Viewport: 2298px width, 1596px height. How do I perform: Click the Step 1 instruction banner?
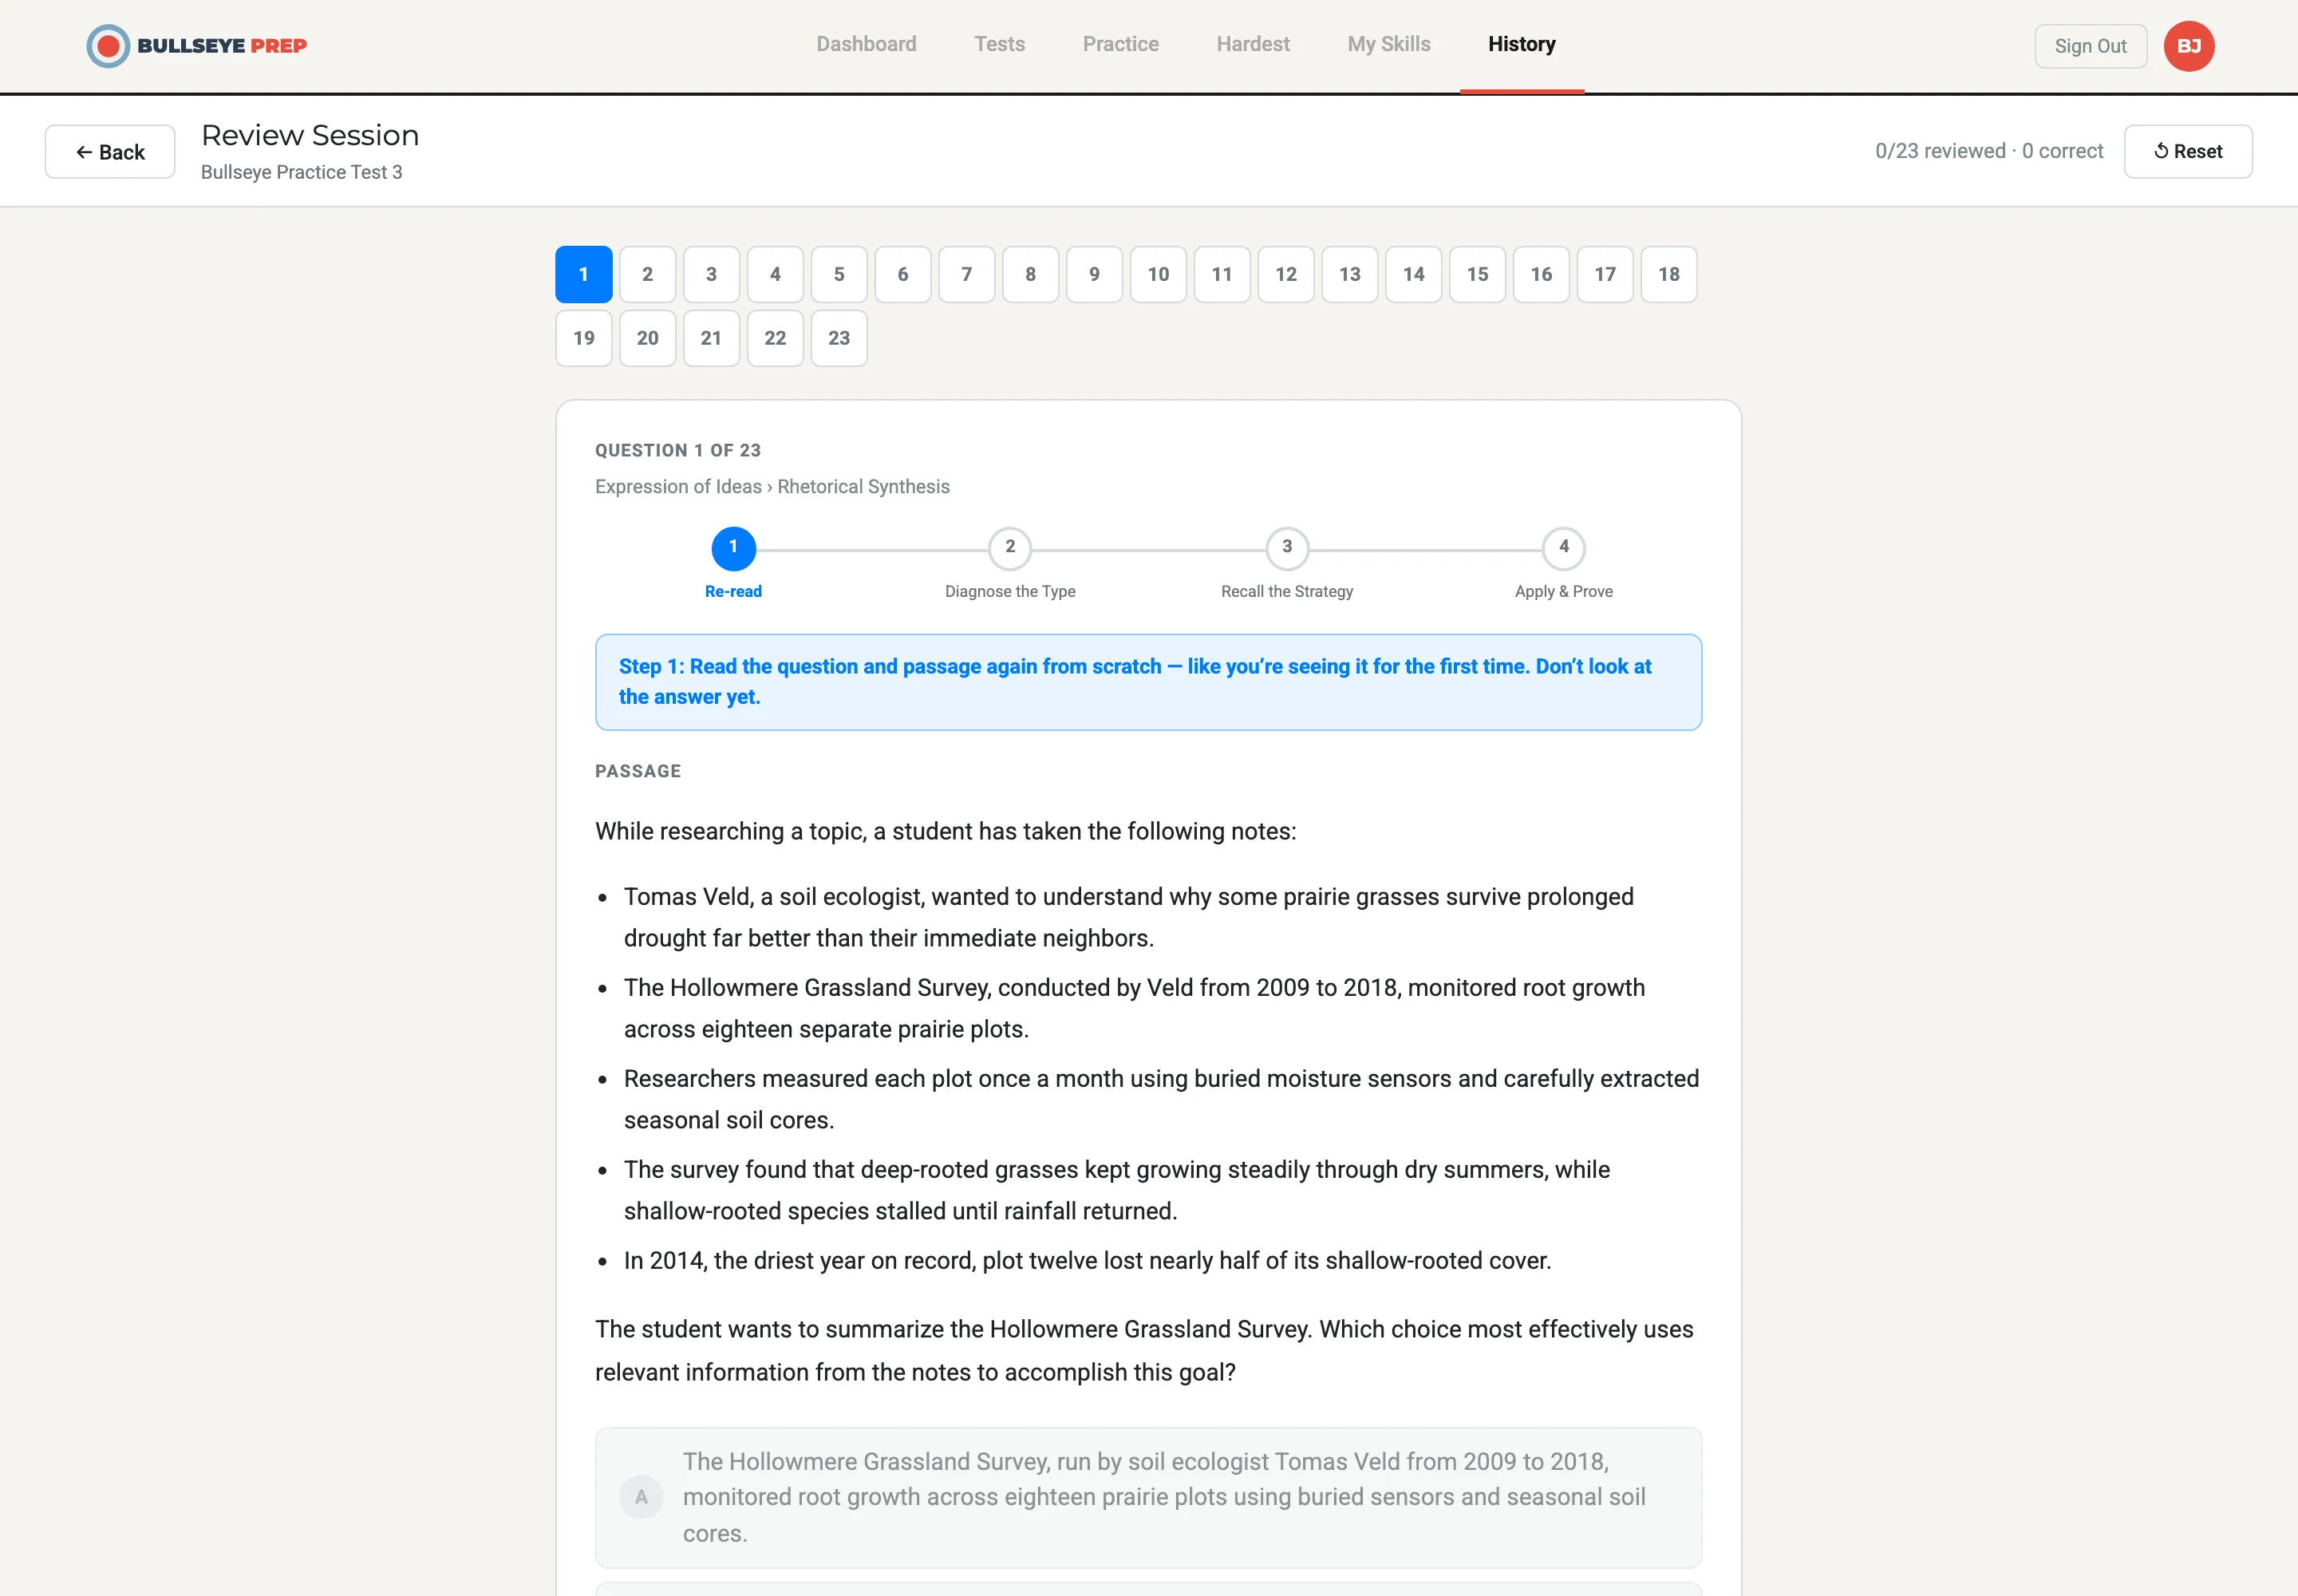point(1148,682)
